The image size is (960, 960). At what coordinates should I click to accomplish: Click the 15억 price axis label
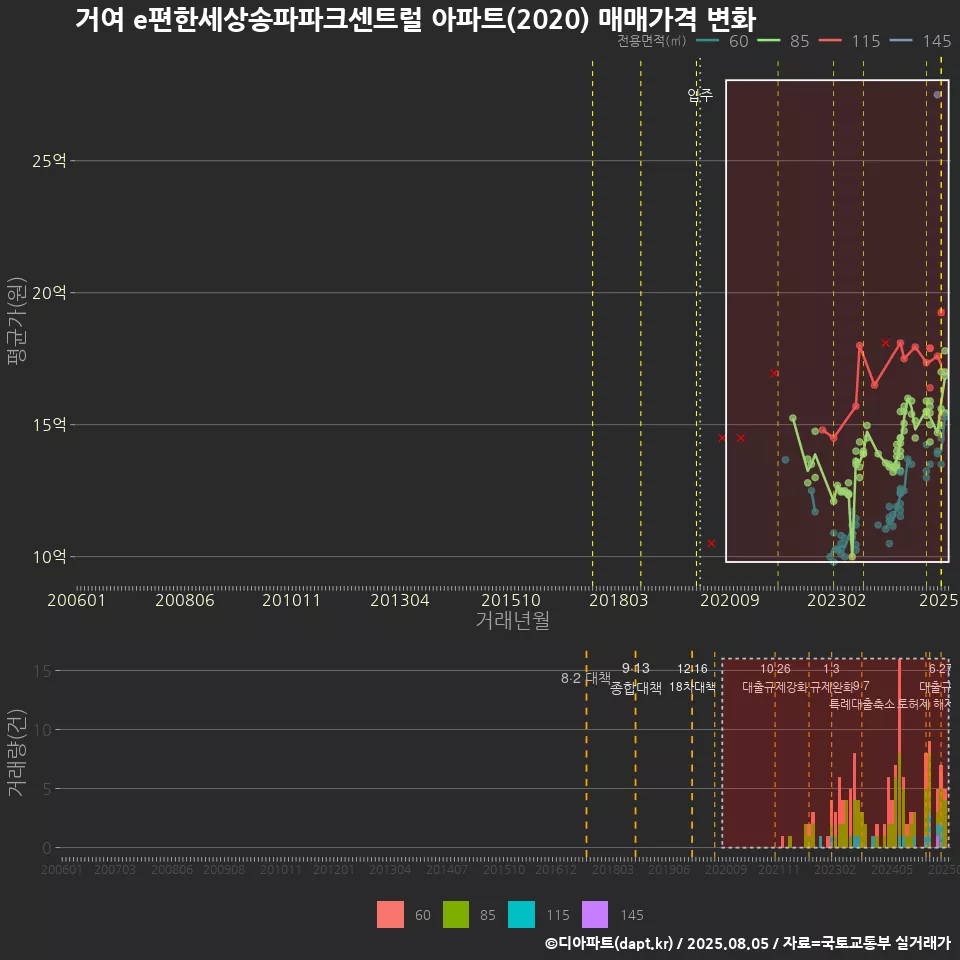[x=49, y=425]
